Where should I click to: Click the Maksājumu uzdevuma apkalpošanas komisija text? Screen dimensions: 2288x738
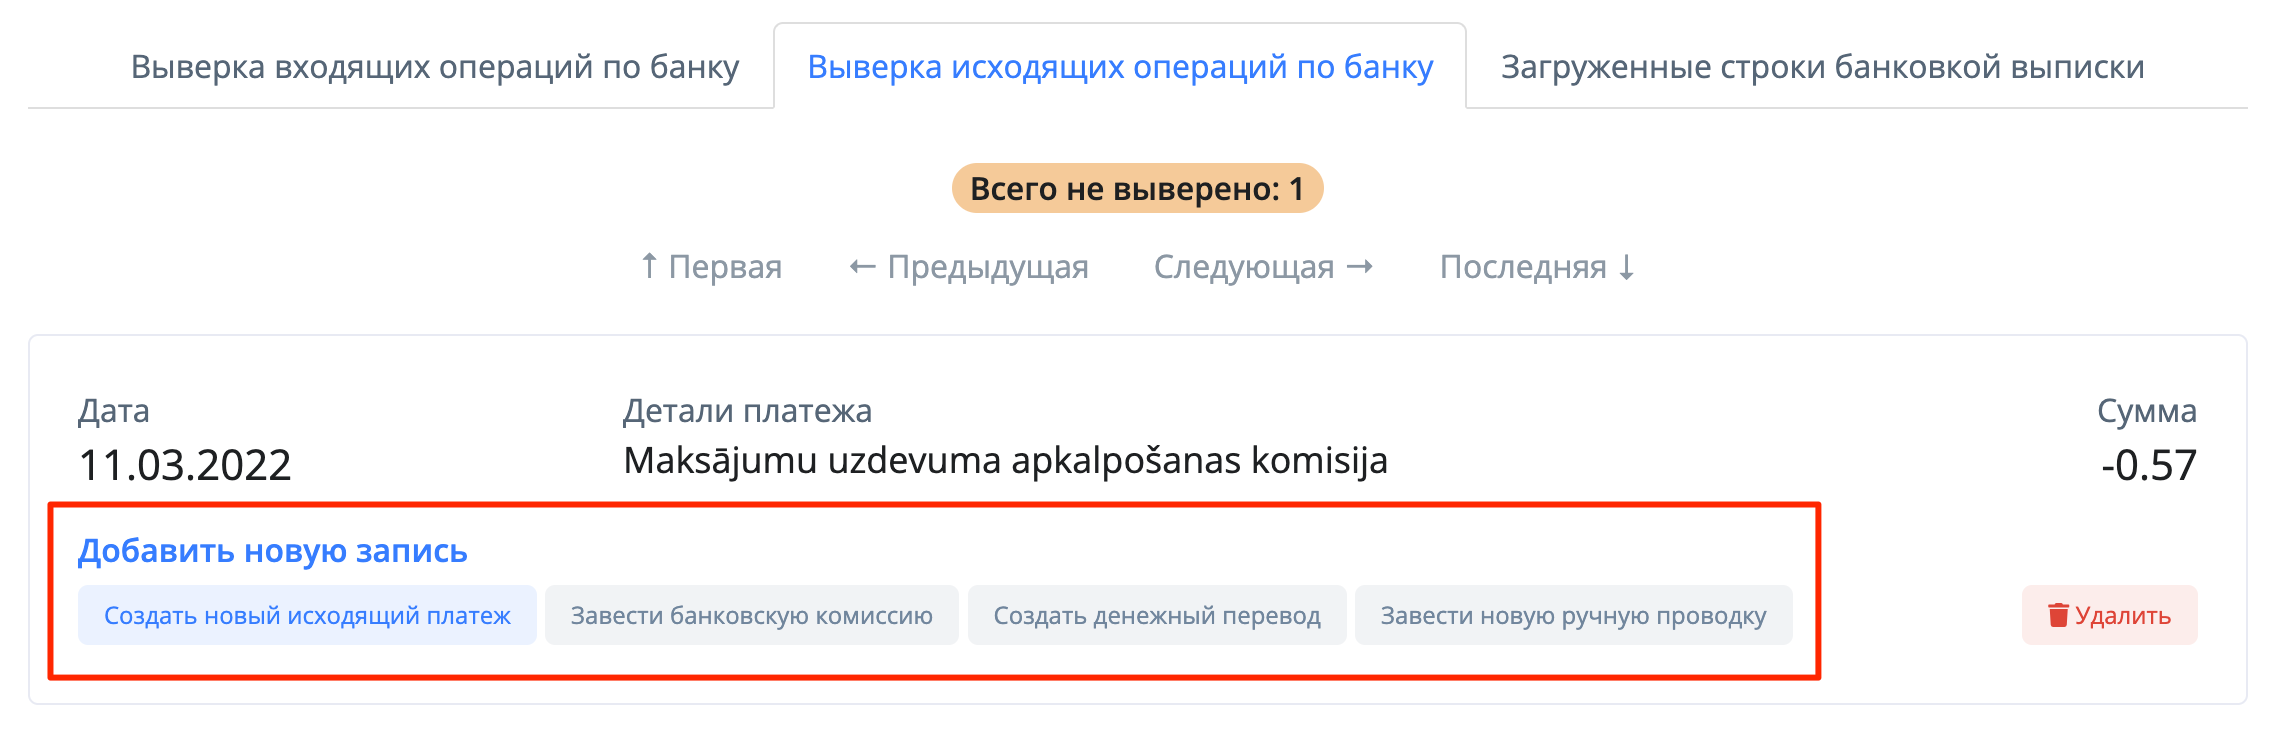(1005, 461)
